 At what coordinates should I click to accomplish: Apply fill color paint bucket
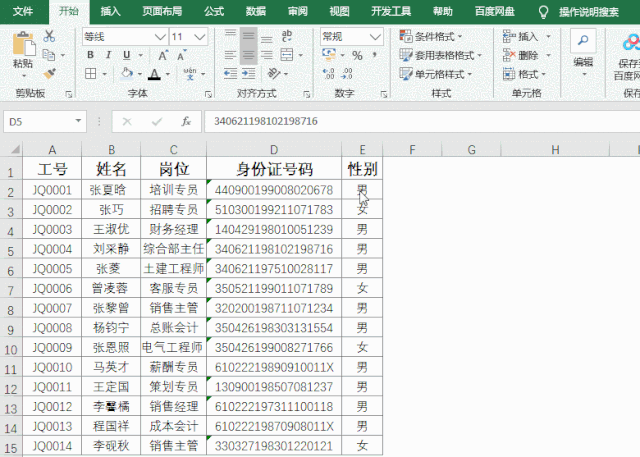pyautogui.click(x=127, y=73)
